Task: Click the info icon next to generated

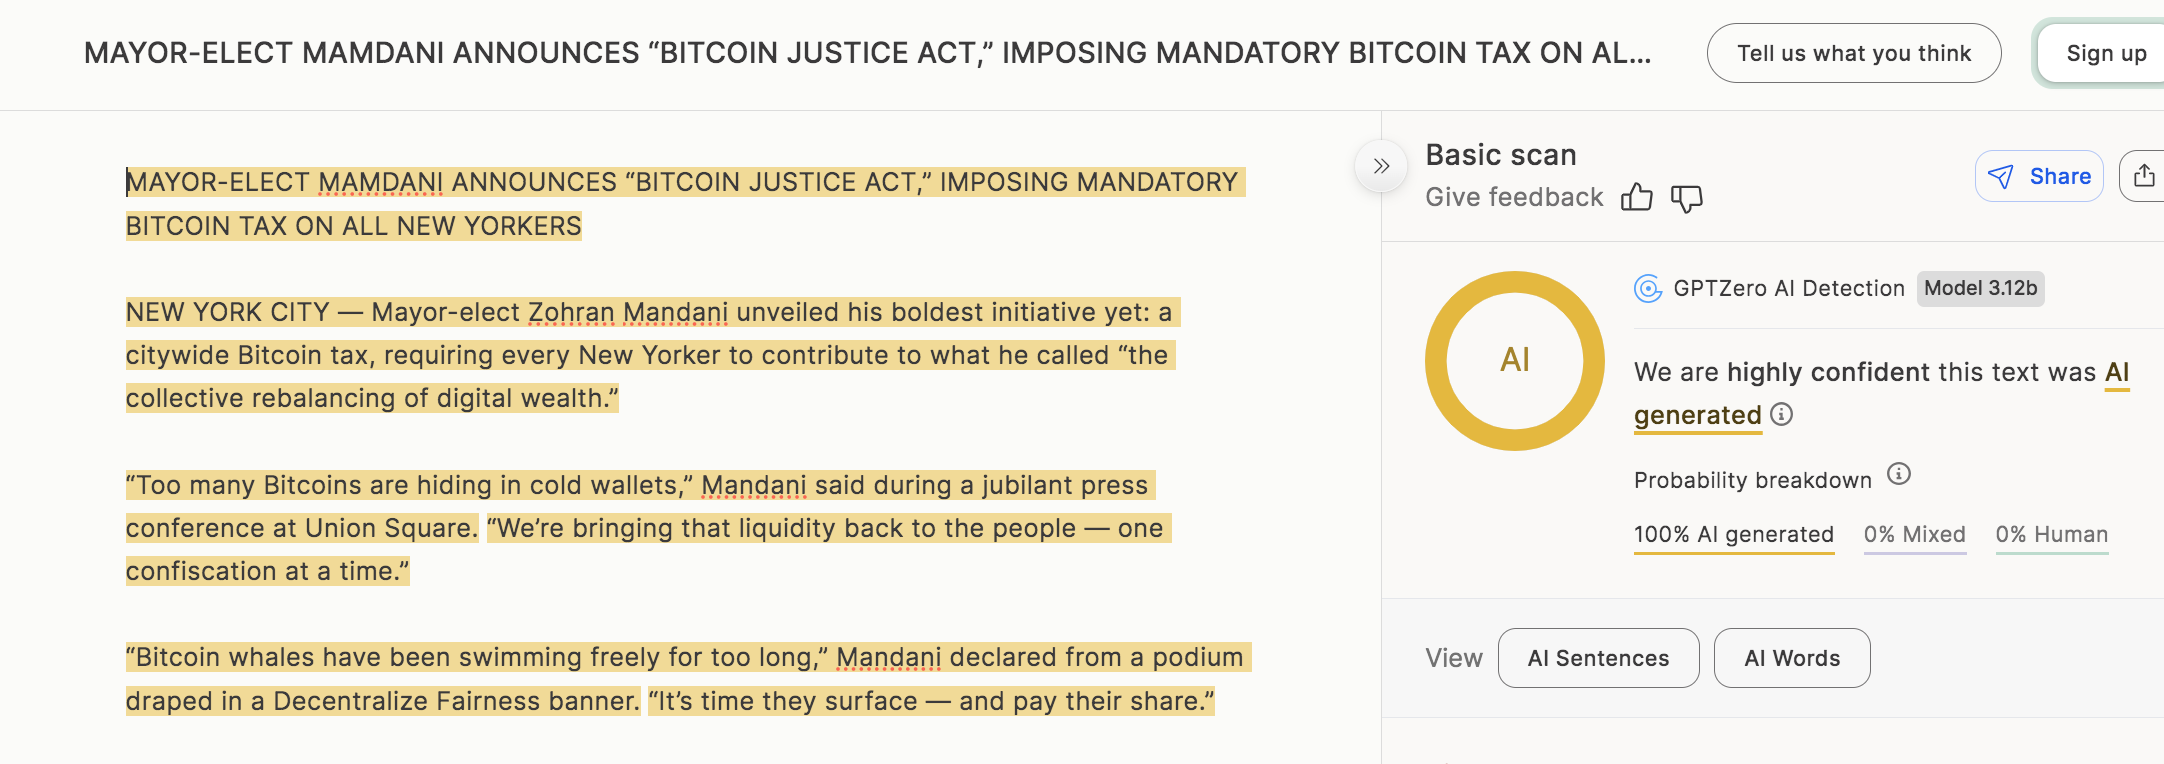Action: (x=1781, y=414)
